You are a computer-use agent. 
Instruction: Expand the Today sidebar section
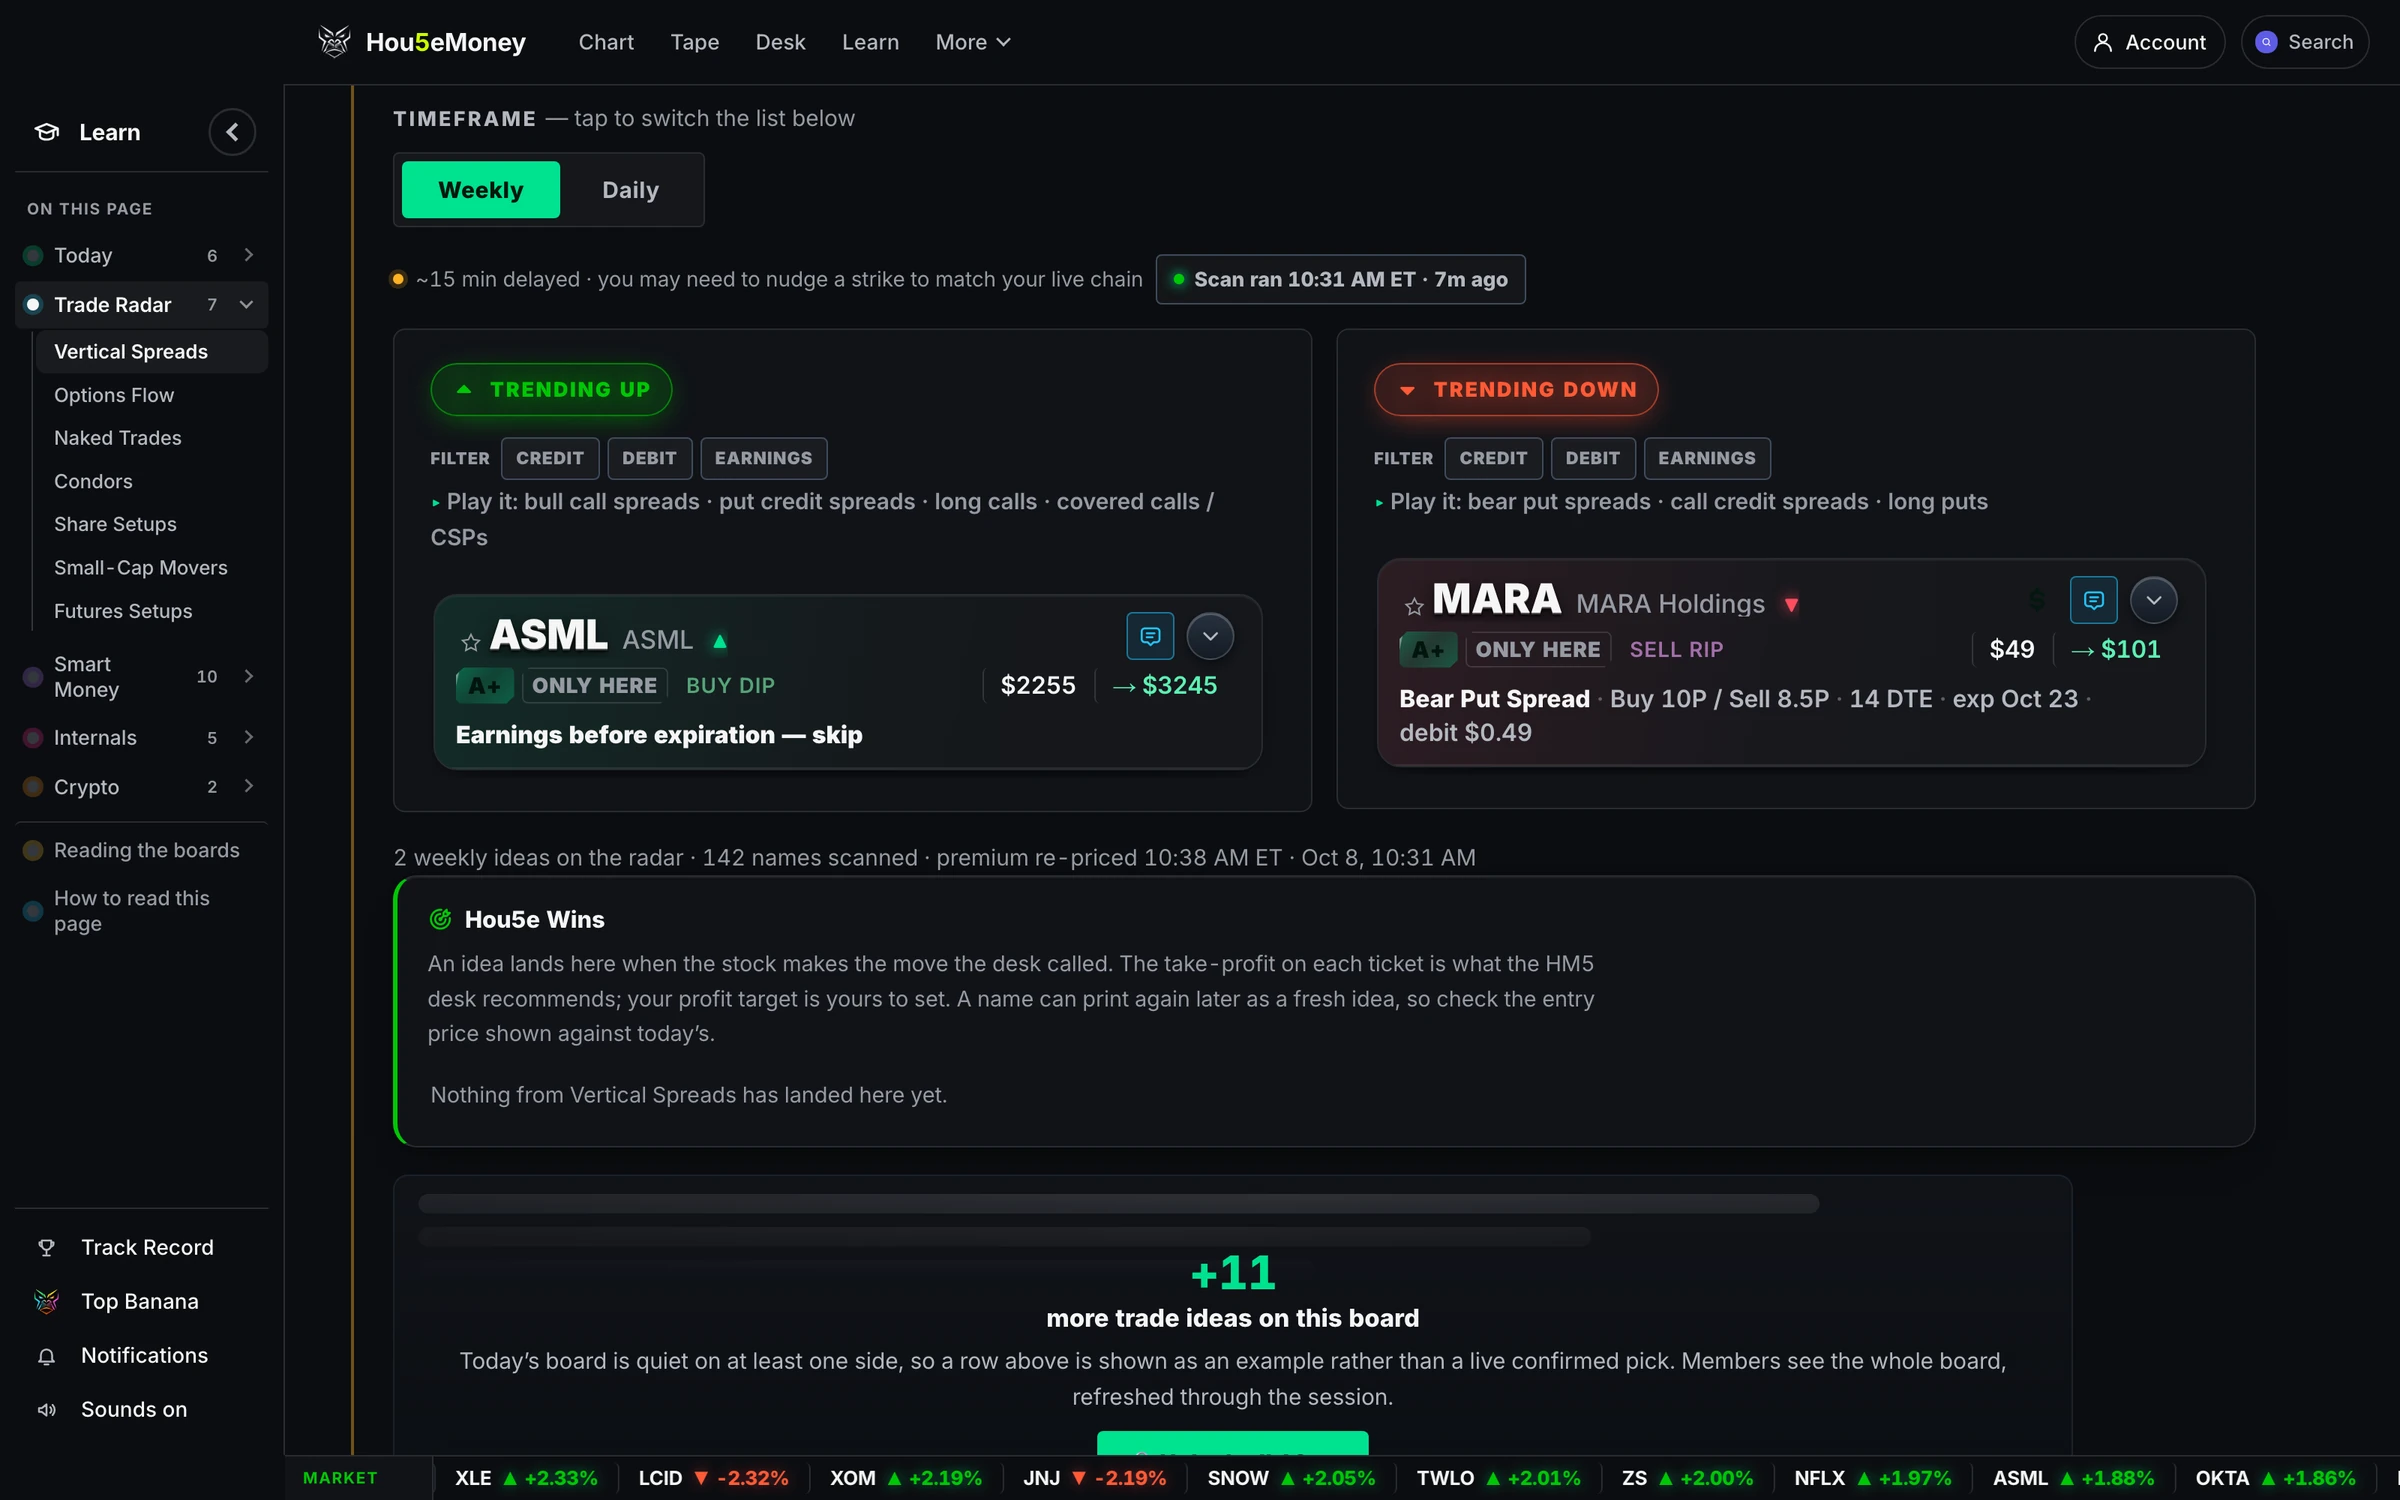point(248,255)
